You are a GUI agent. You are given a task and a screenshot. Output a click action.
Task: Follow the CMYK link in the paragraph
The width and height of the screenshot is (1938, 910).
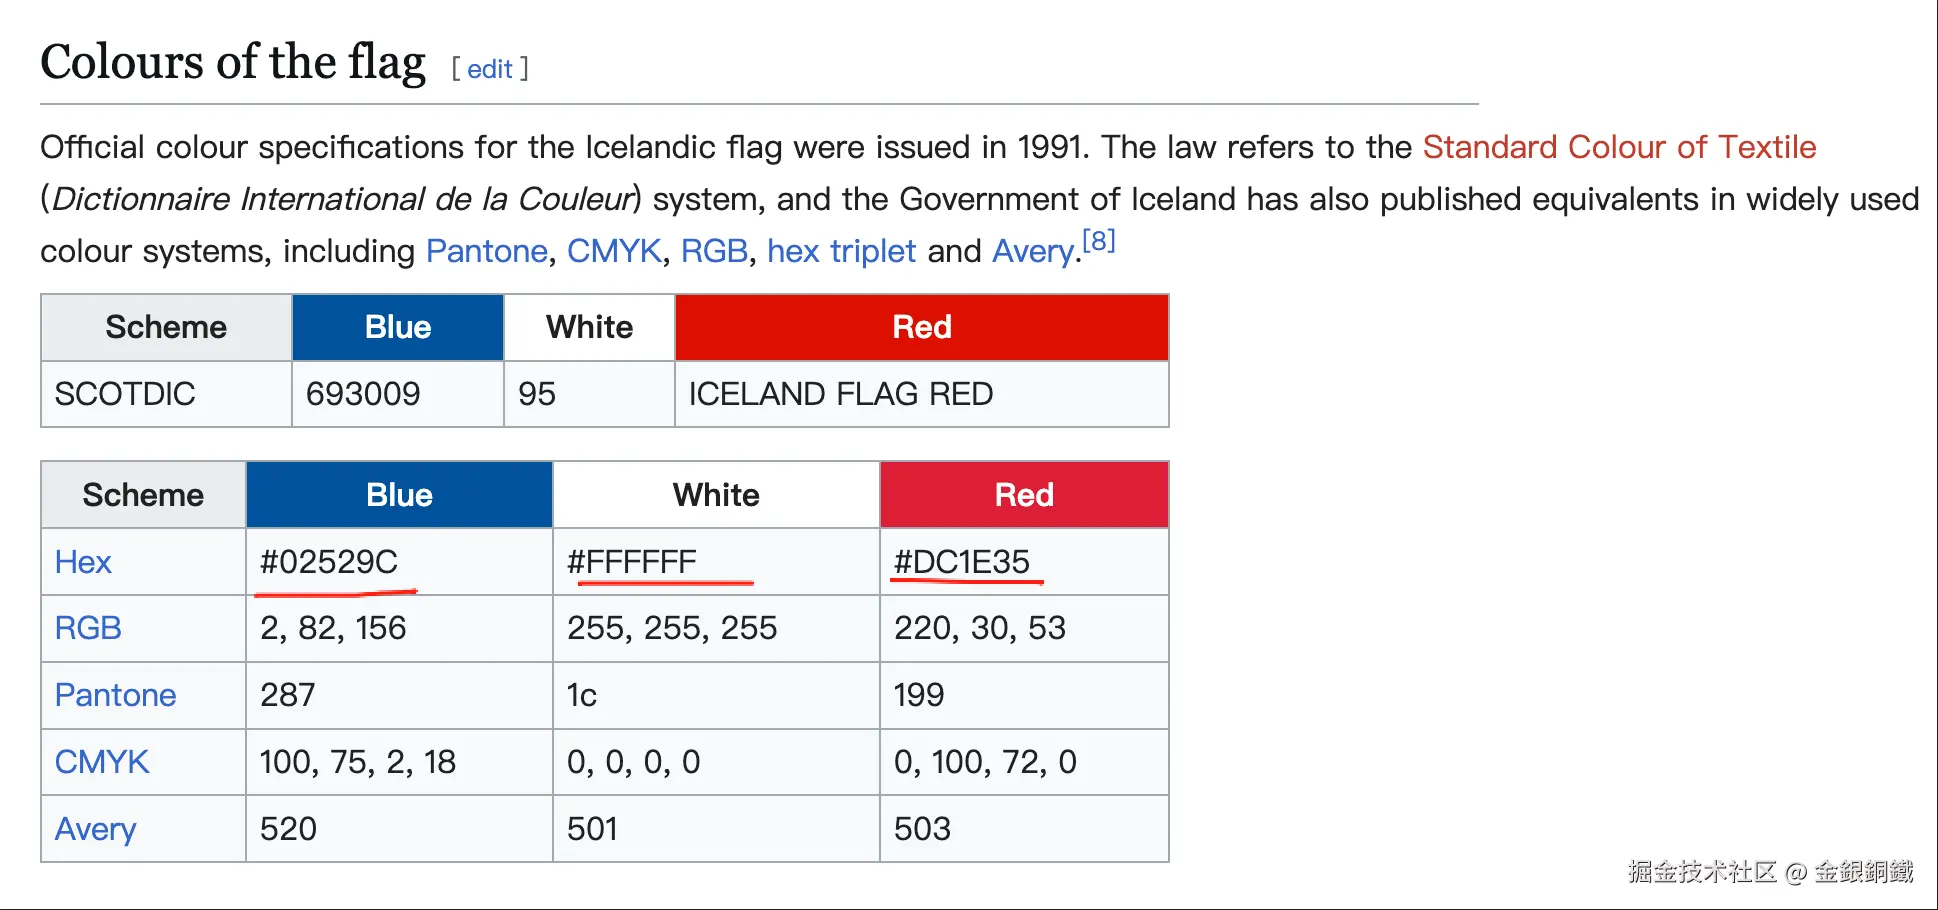[x=614, y=251]
